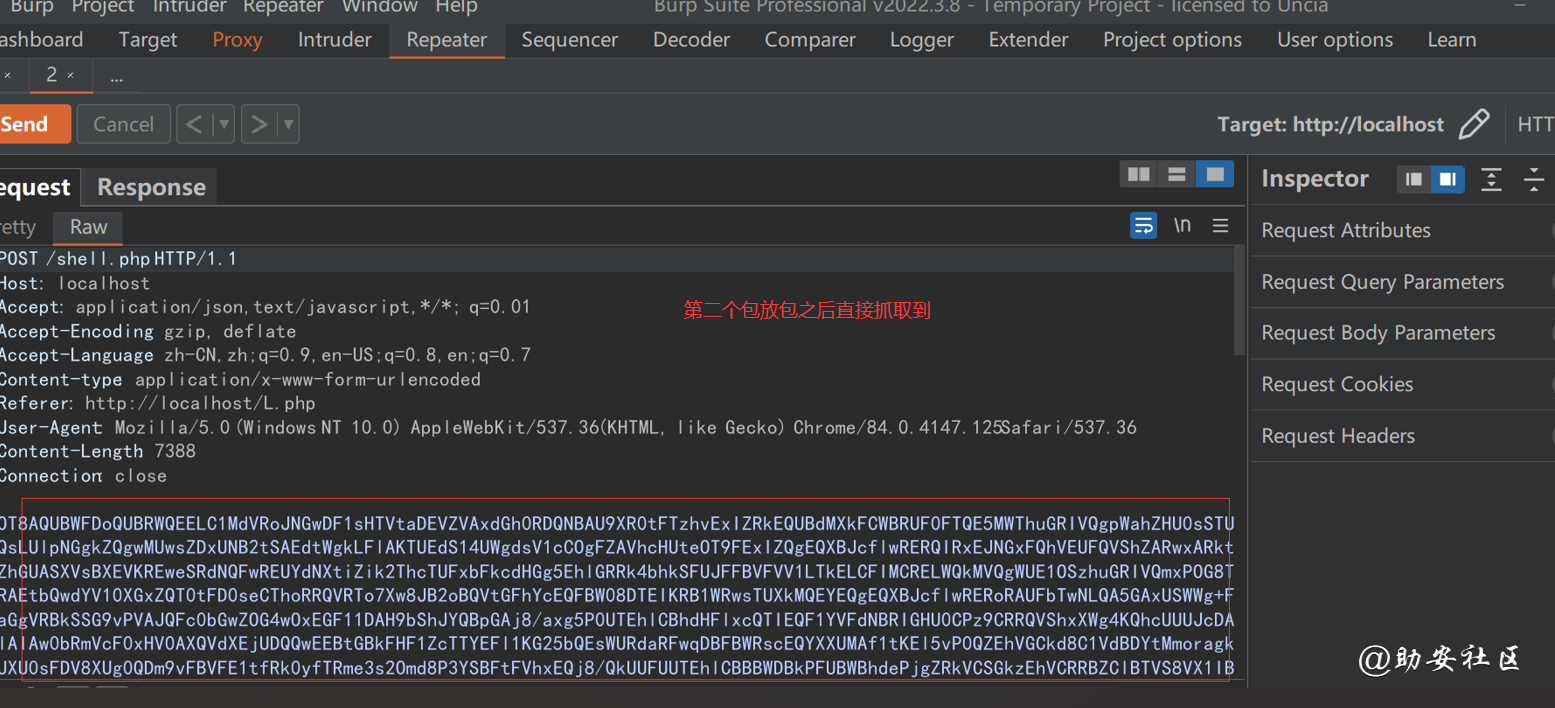Click the Accept-Encoding header line

pyautogui.click(x=148, y=331)
